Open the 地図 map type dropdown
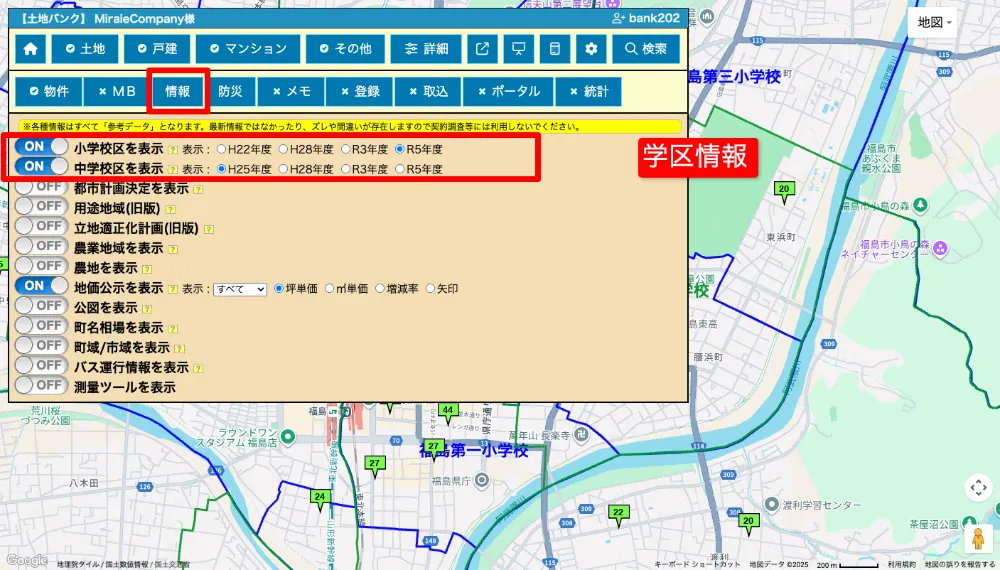The image size is (1000, 570). [932, 22]
